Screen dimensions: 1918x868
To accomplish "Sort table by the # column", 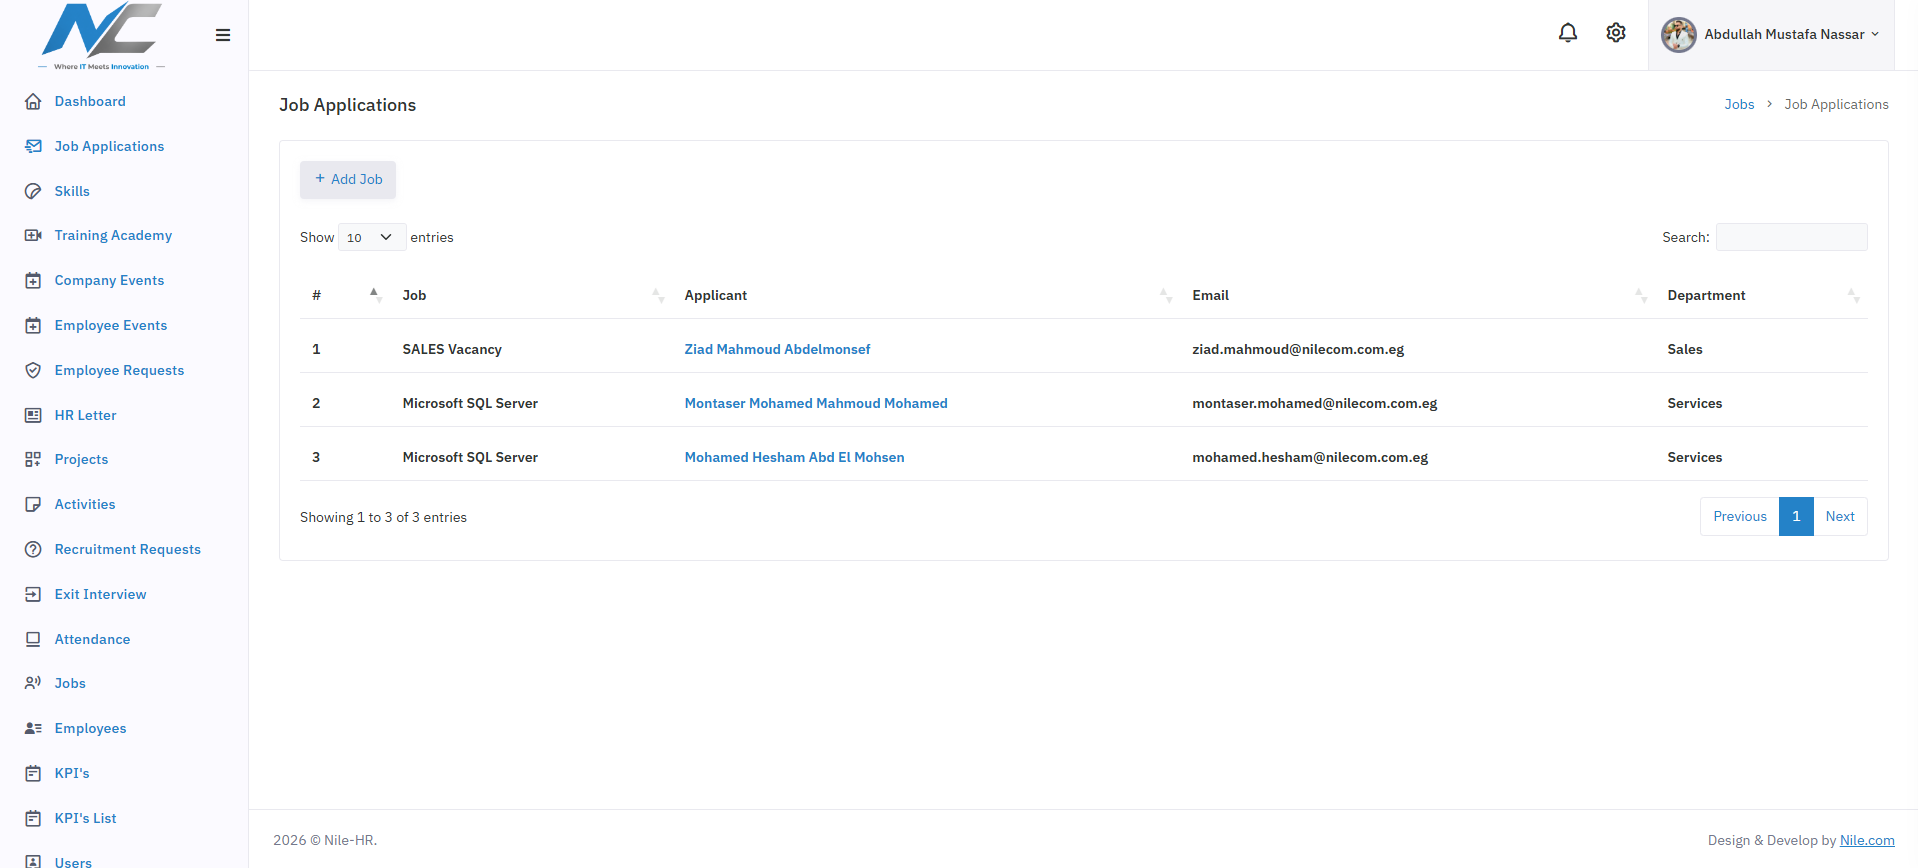I will pos(346,295).
